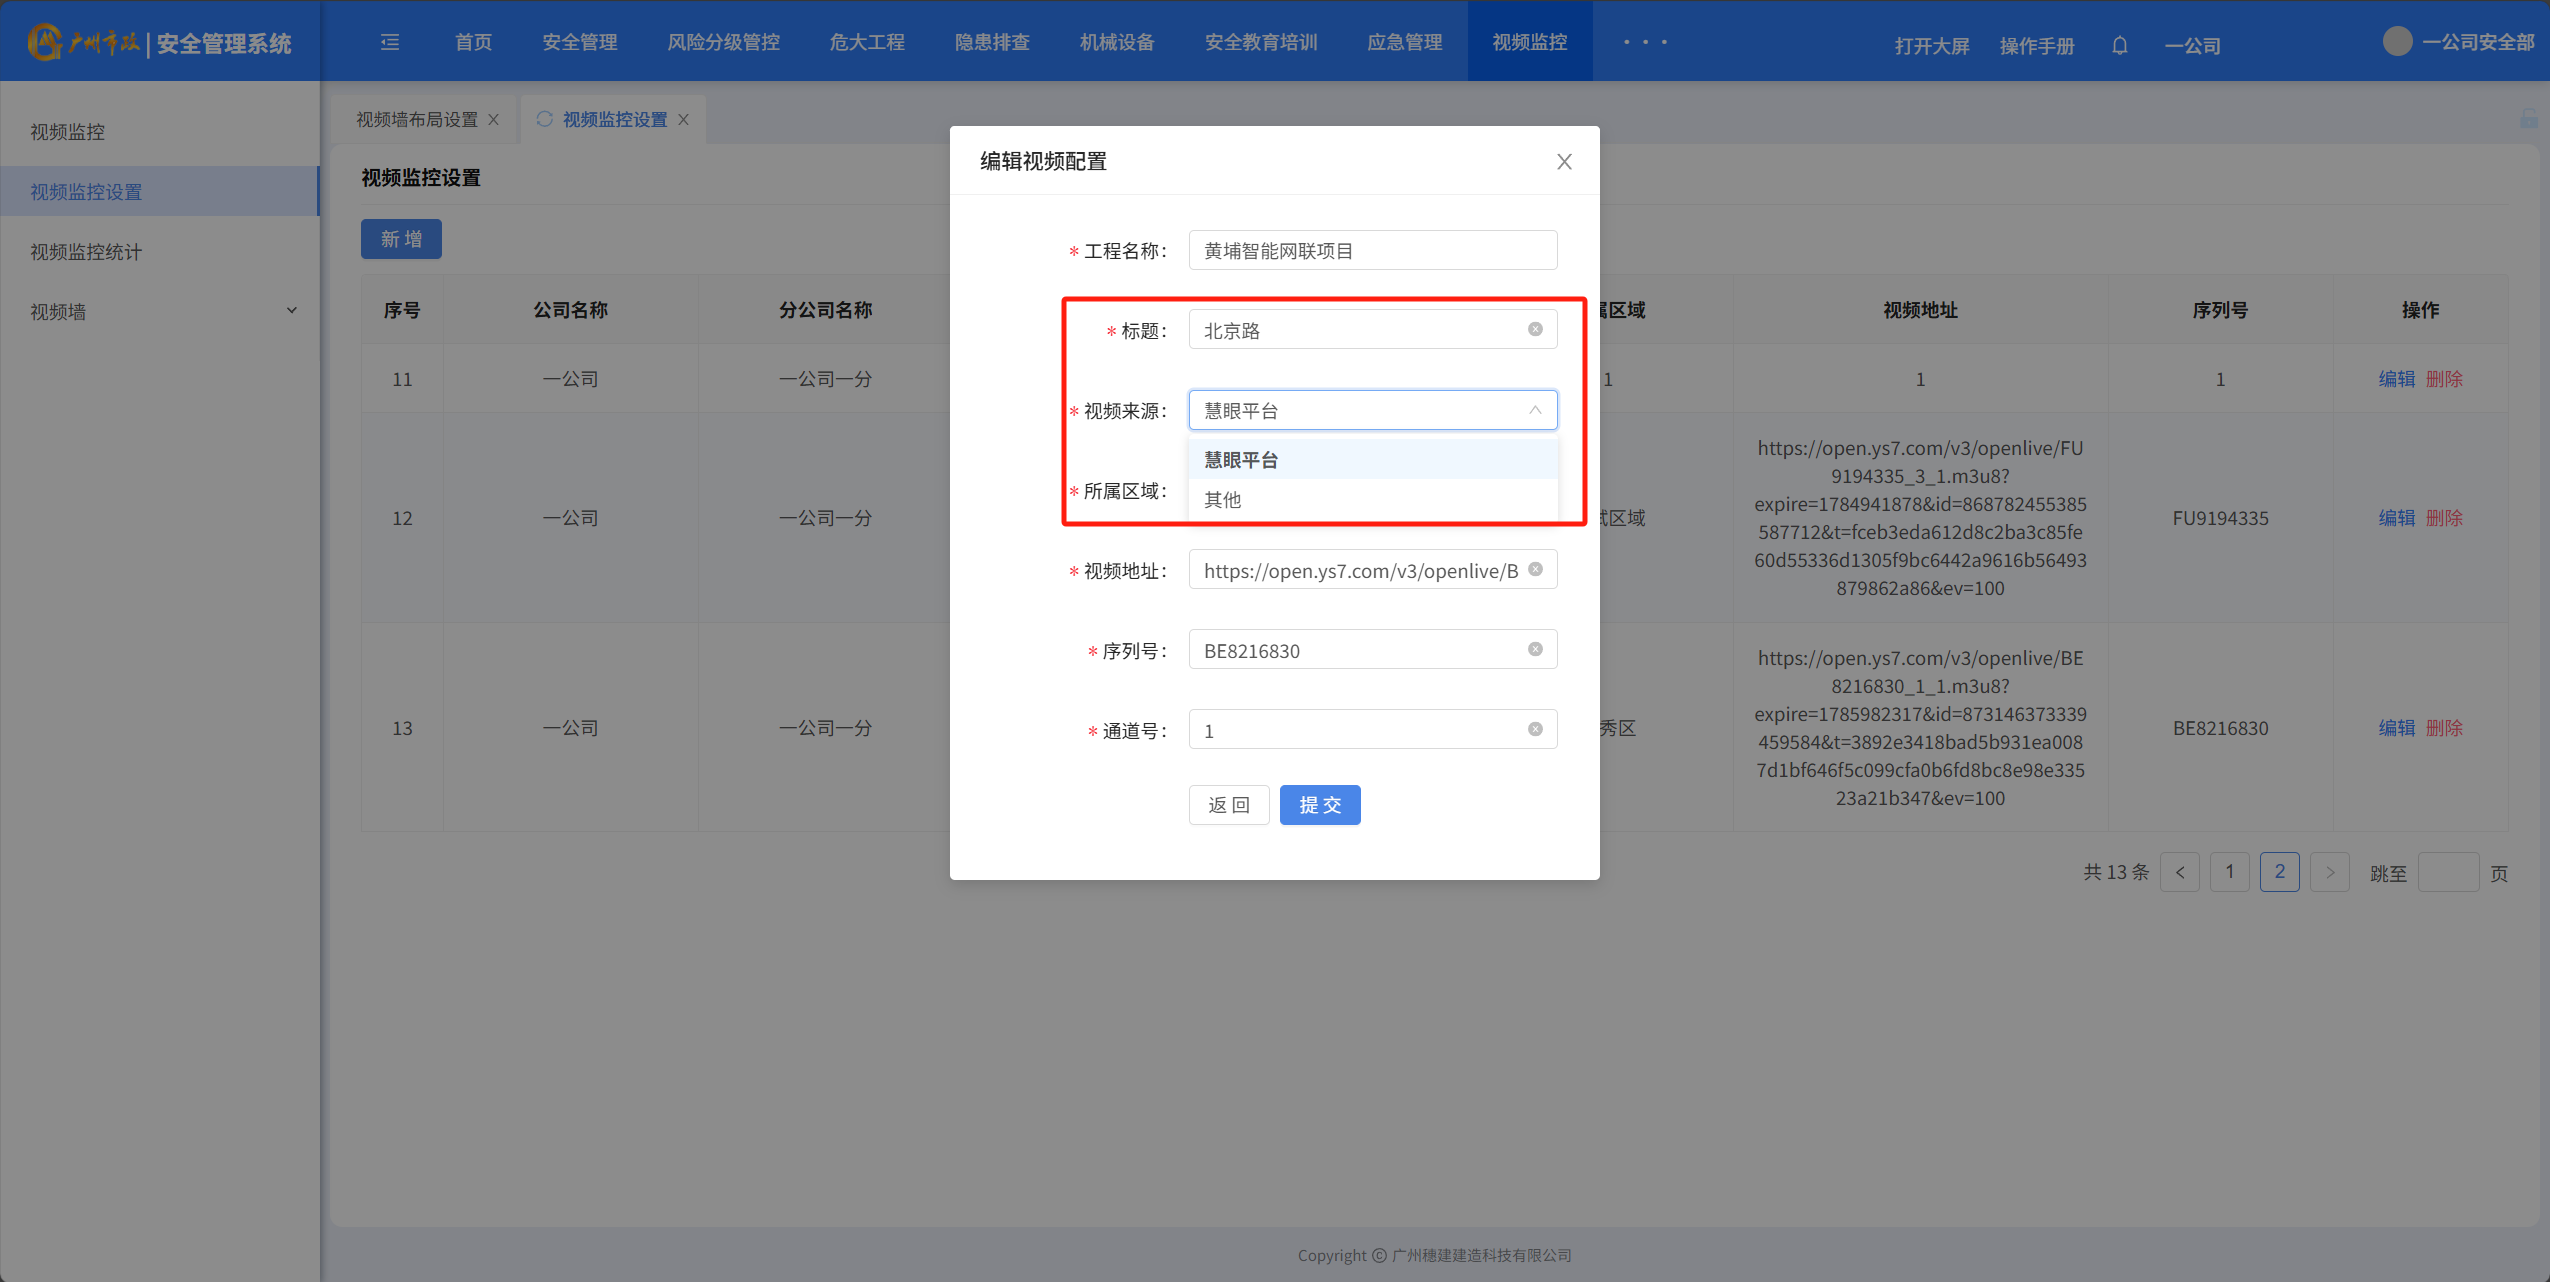
Task: Collapse the 视频来源 dropdown arrow
Action: [x=1535, y=410]
